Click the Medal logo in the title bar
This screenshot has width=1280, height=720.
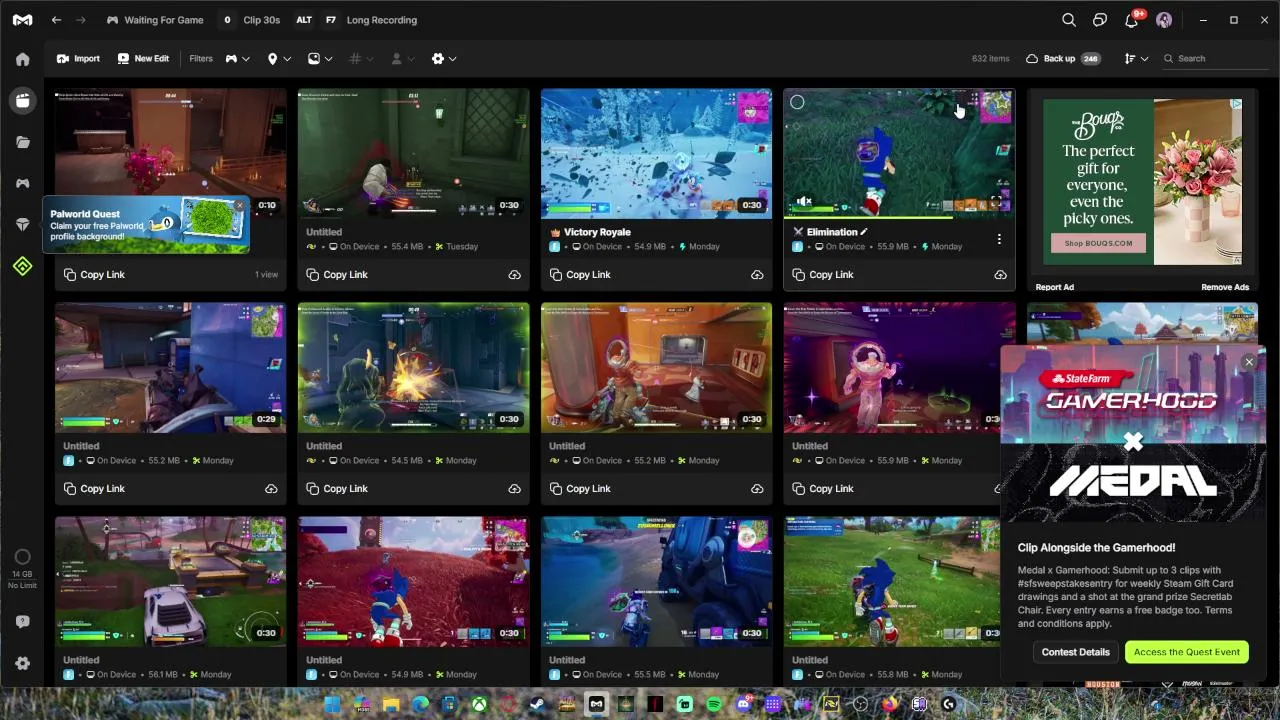click(22, 20)
